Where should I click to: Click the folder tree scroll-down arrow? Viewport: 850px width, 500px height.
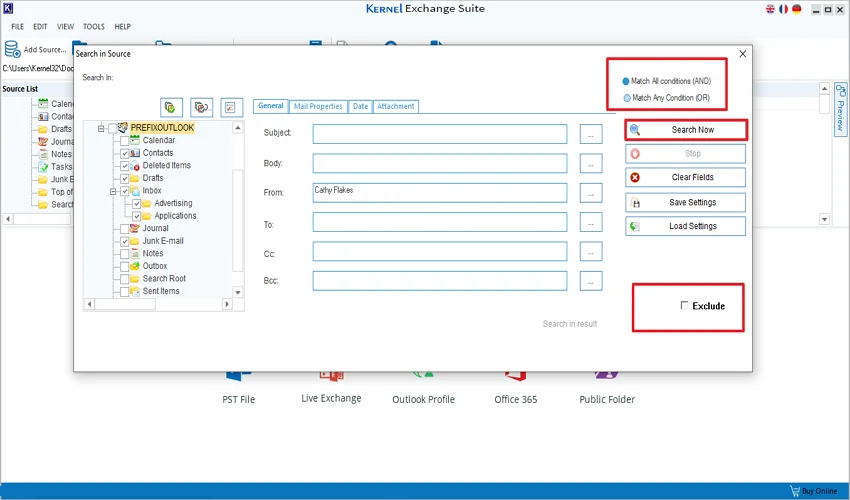237,292
